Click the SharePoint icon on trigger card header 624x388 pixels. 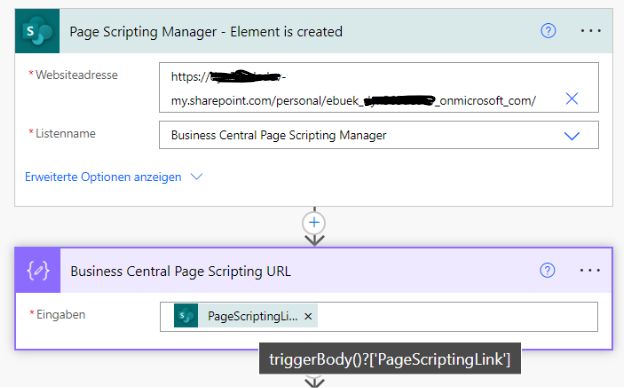[x=37, y=31]
